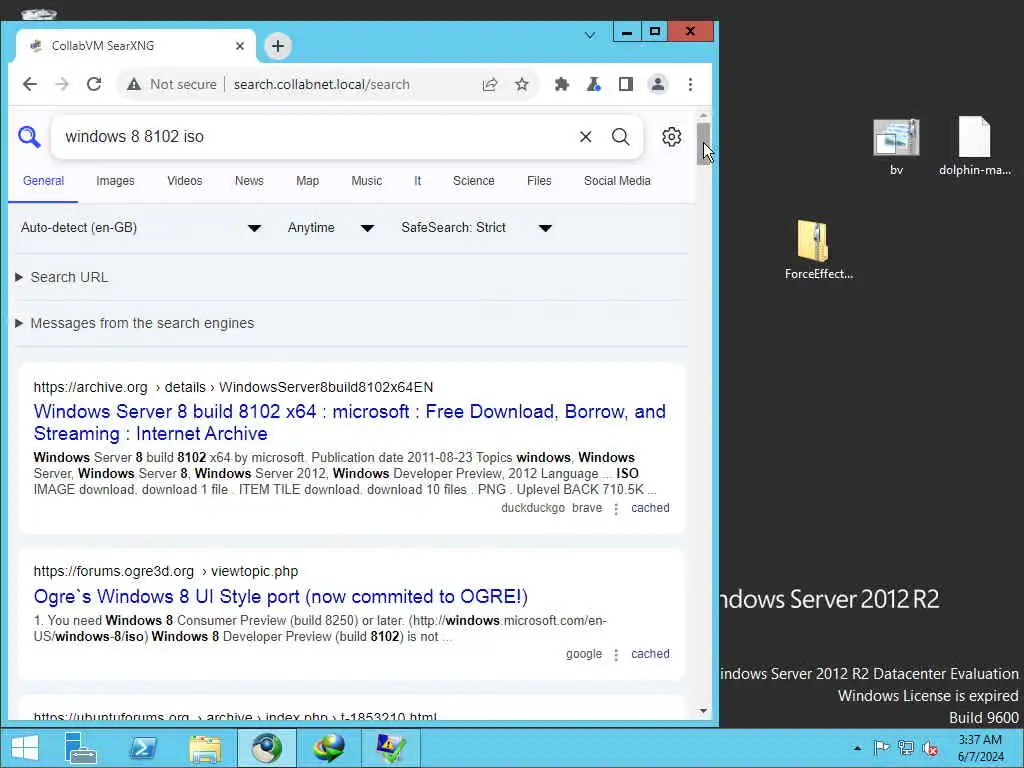This screenshot has height=768, width=1024.
Task: Switch to the Music tab
Action: click(366, 181)
